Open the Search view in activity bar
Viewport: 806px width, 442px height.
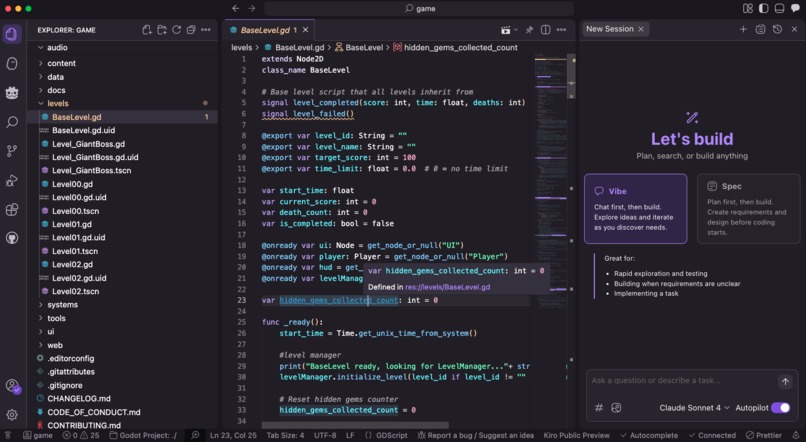(x=12, y=122)
